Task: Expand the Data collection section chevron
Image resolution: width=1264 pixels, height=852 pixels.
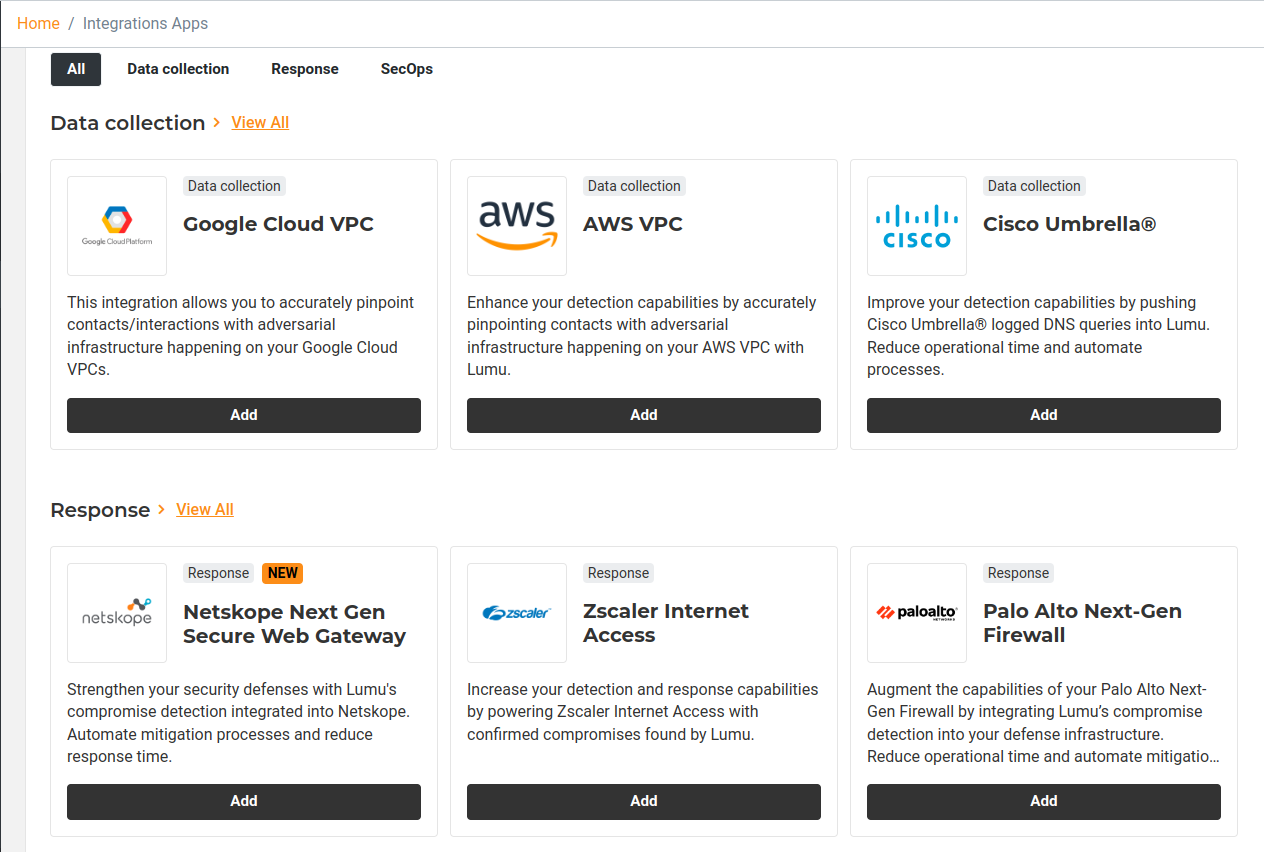Action: tap(217, 123)
